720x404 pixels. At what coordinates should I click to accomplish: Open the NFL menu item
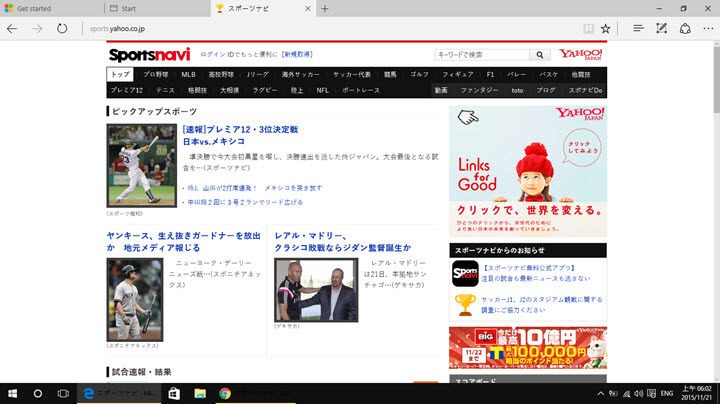tap(322, 90)
